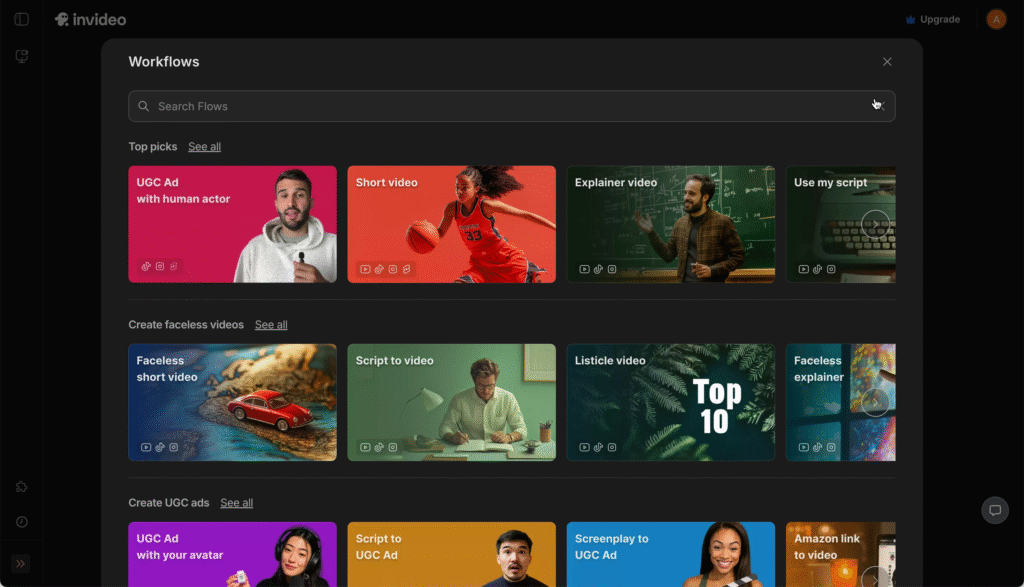The width and height of the screenshot is (1024, 587).
Task: Open the chat support bubble icon
Action: tap(995, 510)
